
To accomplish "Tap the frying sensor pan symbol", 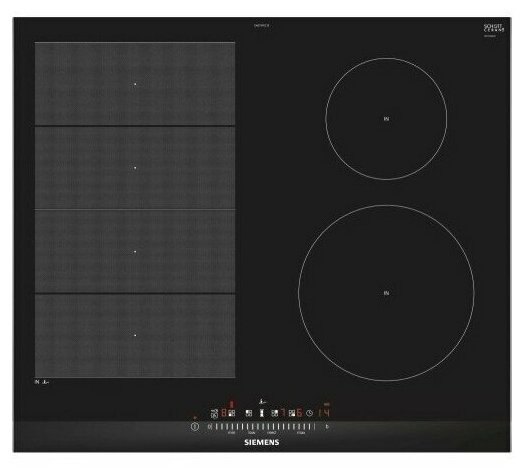I will [262, 402].
